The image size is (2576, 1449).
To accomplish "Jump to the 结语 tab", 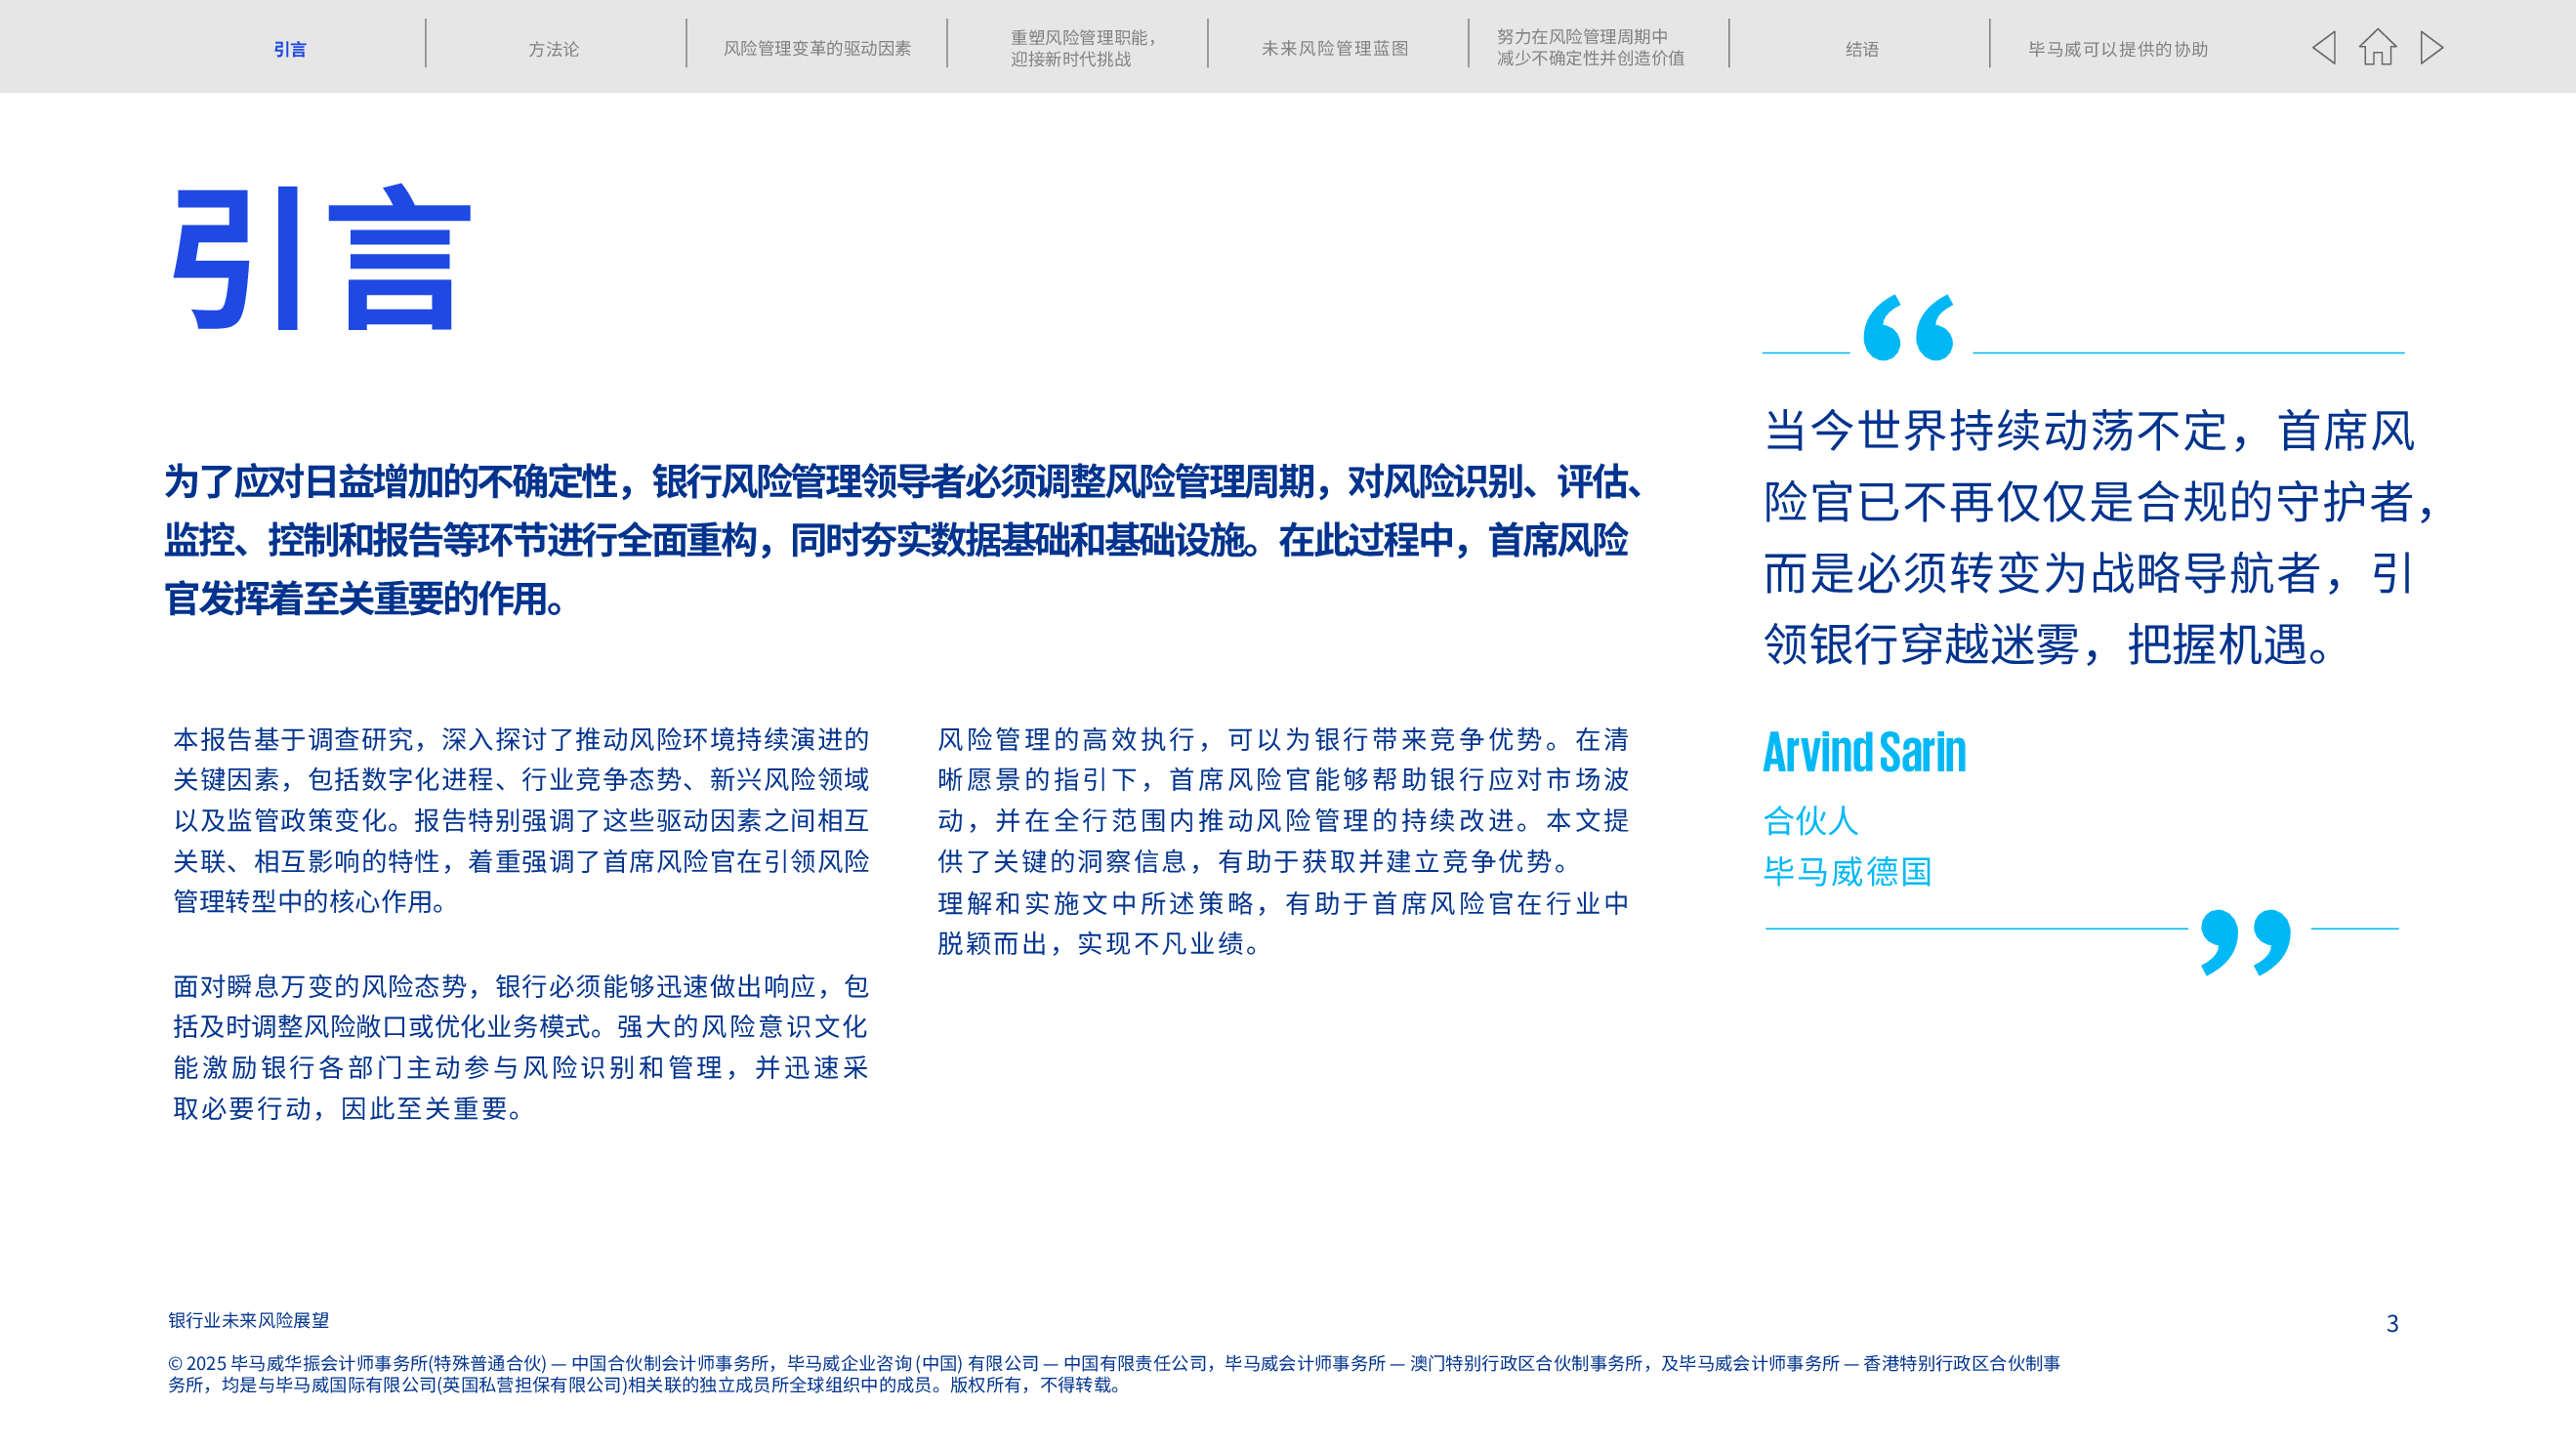I will point(1862,48).
